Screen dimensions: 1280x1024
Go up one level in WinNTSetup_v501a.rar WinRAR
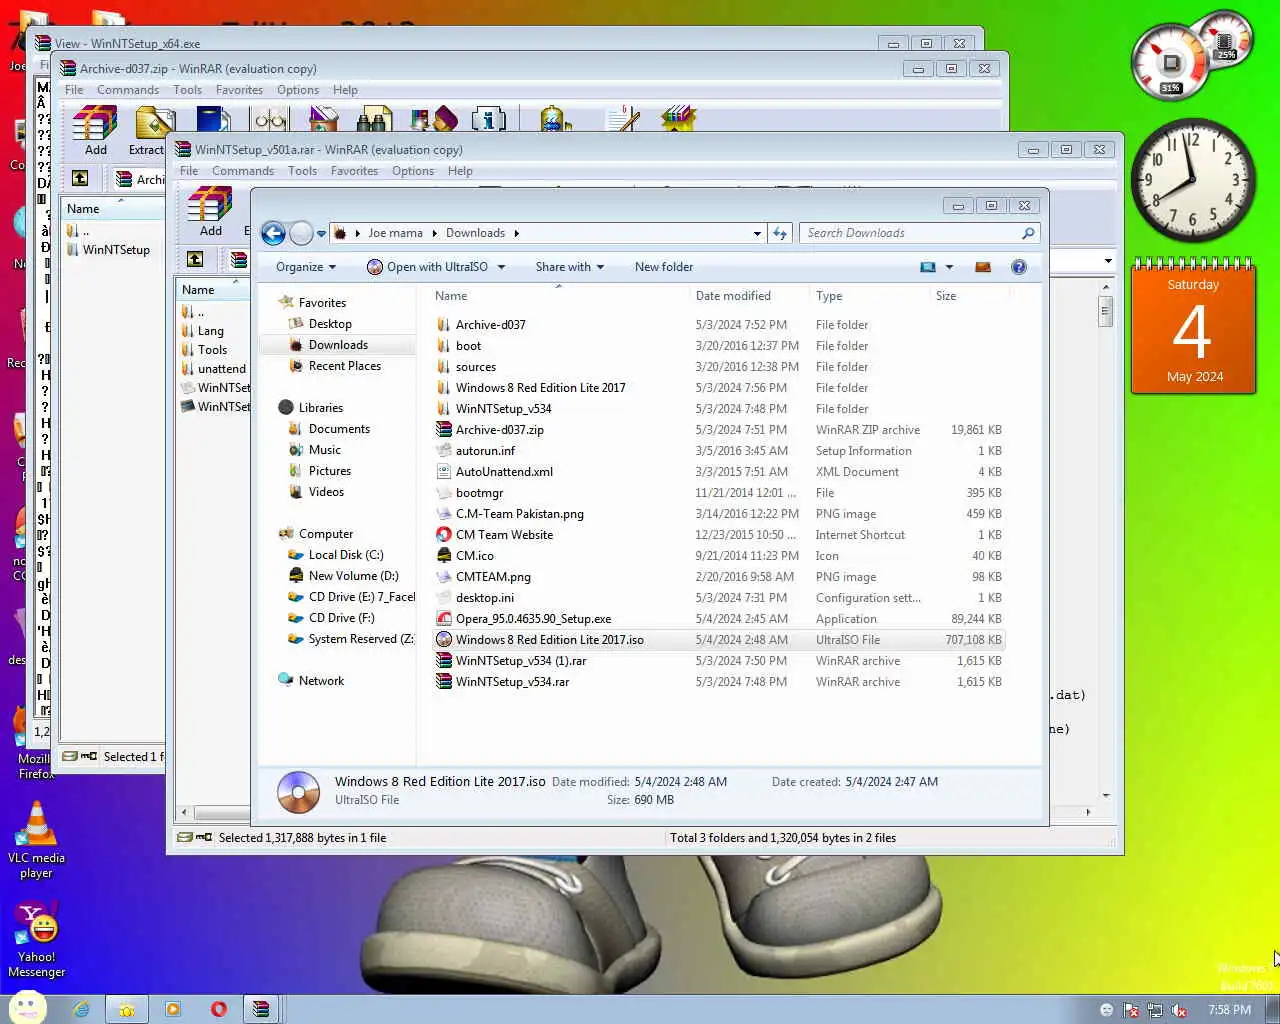tap(195, 259)
